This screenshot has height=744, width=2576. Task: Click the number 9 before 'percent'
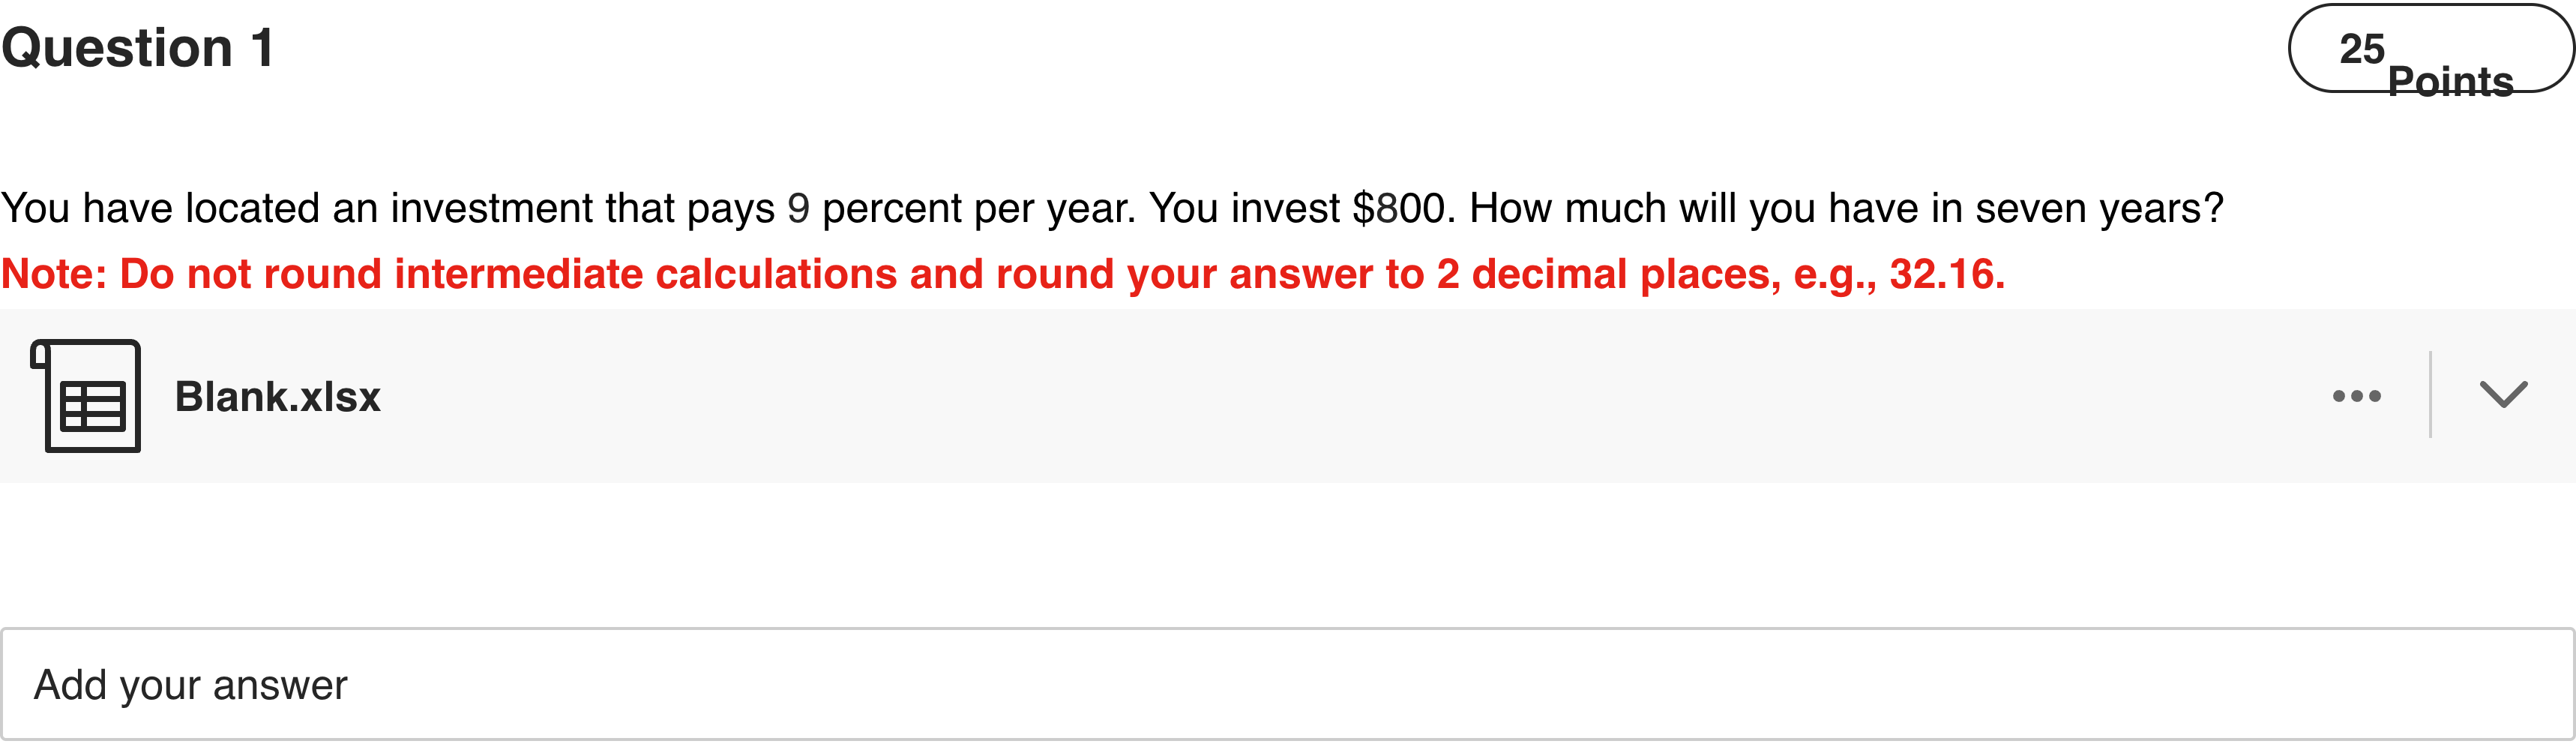coord(798,209)
